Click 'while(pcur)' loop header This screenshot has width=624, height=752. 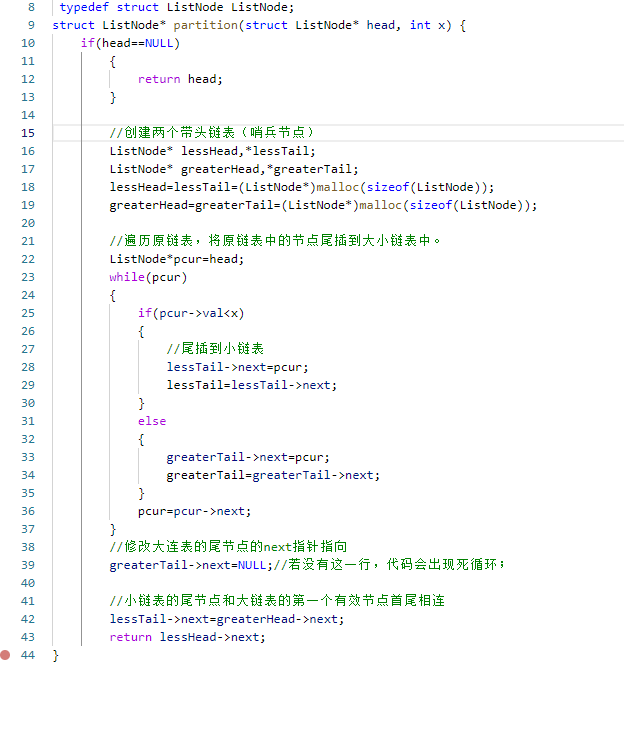148,277
